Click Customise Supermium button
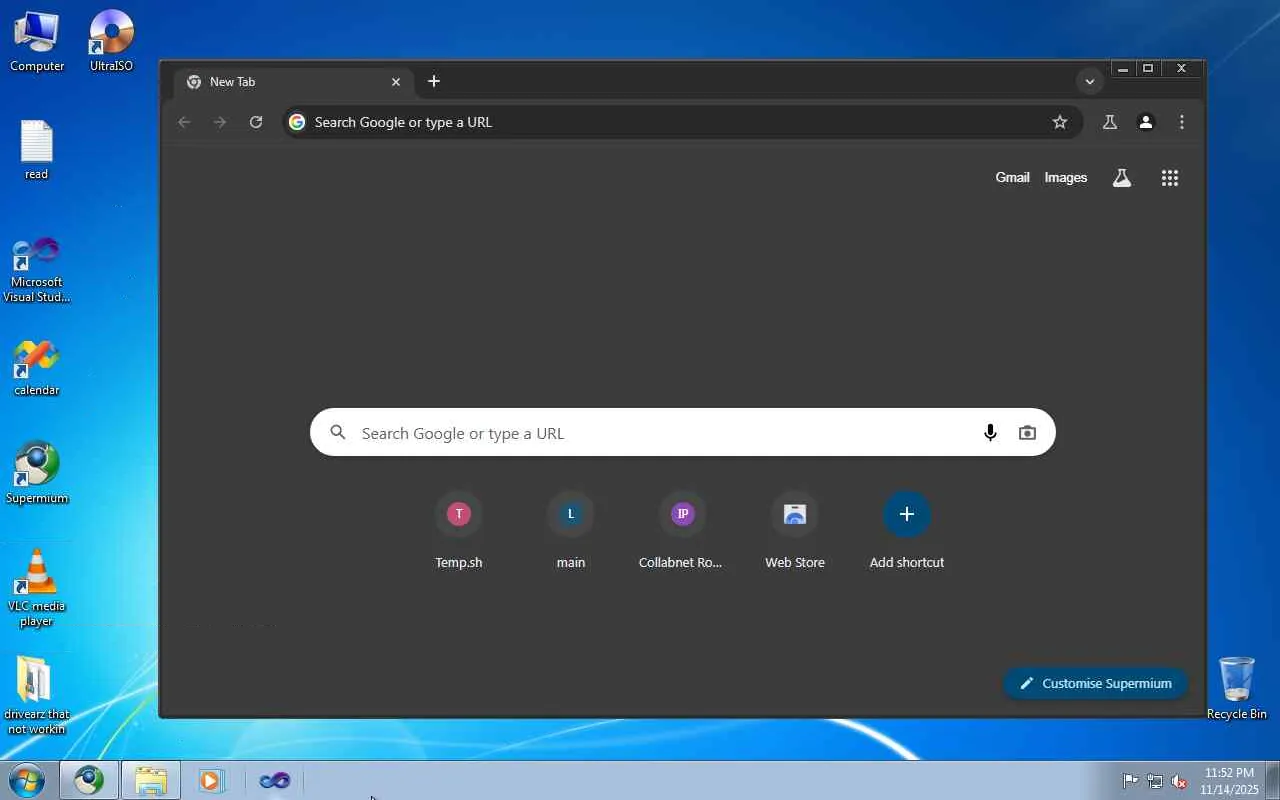 point(1096,683)
